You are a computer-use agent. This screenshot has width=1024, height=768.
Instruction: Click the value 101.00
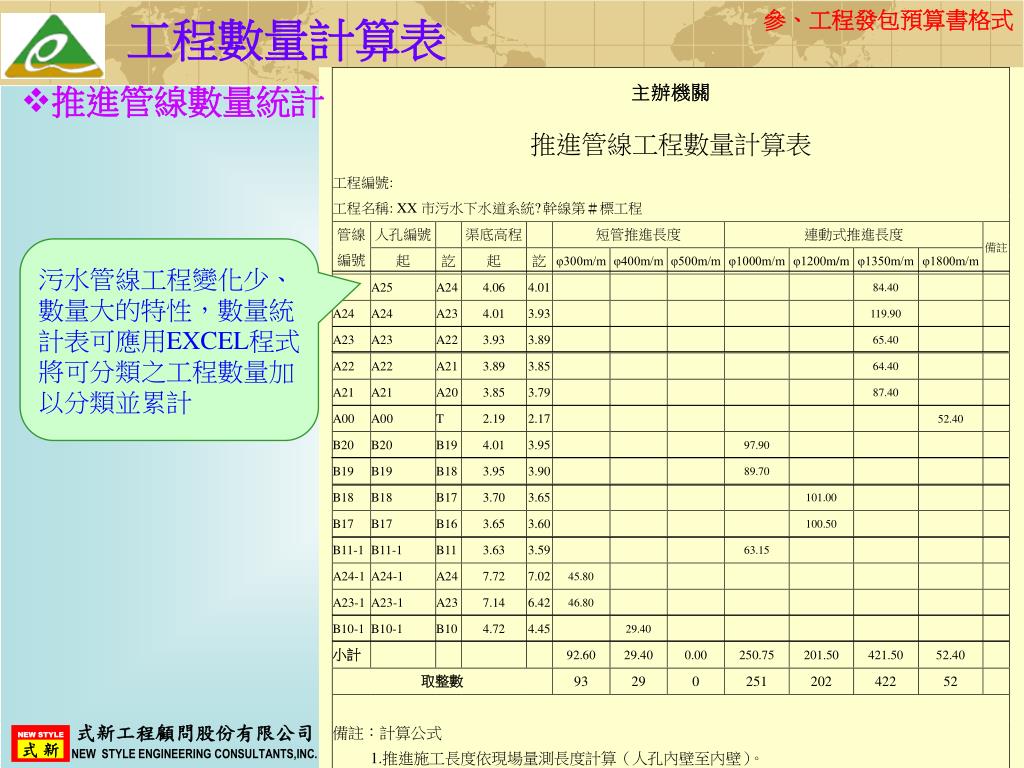pyautogui.click(x=821, y=498)
